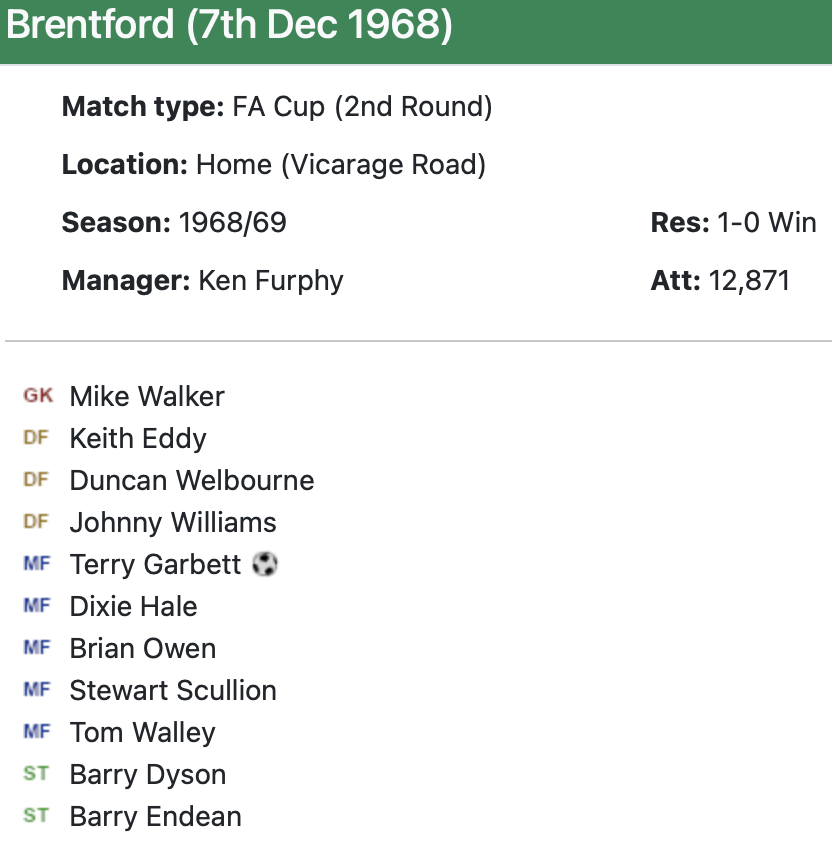Open Stewart Scullion's profile

click(173, 690)
